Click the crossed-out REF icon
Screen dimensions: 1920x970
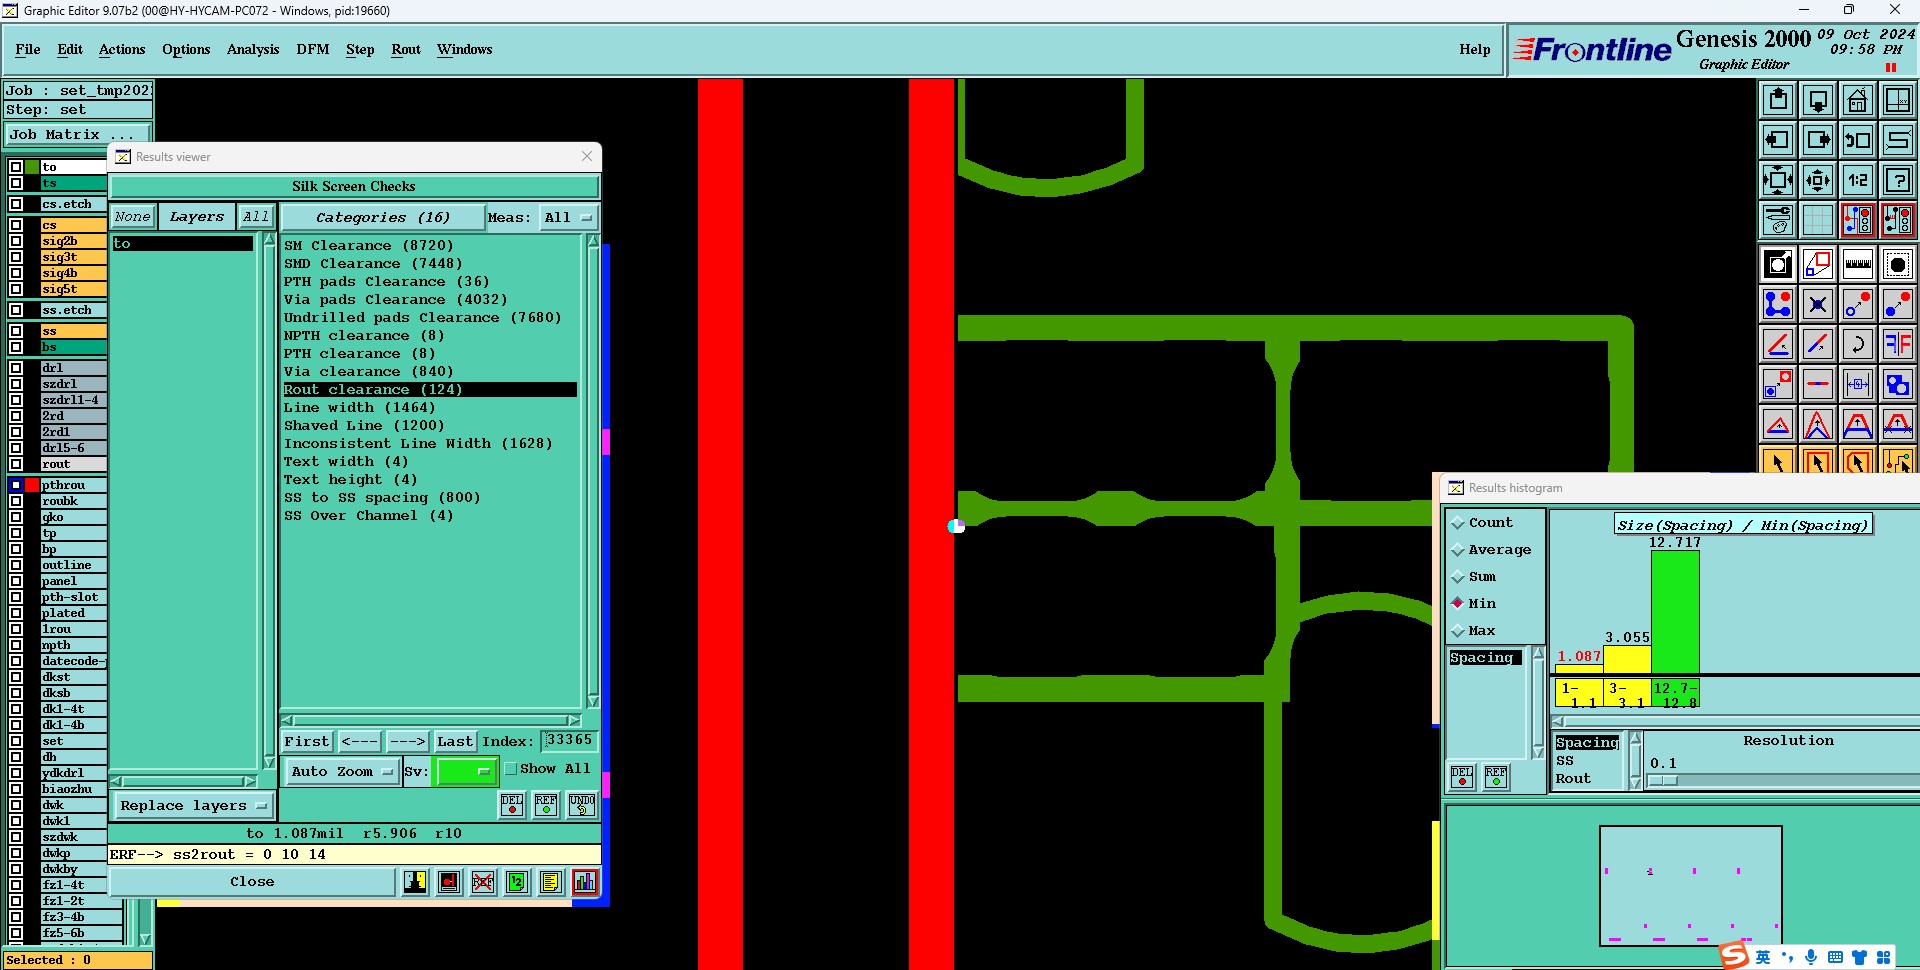pyautogui.click(x=483, y=882)
